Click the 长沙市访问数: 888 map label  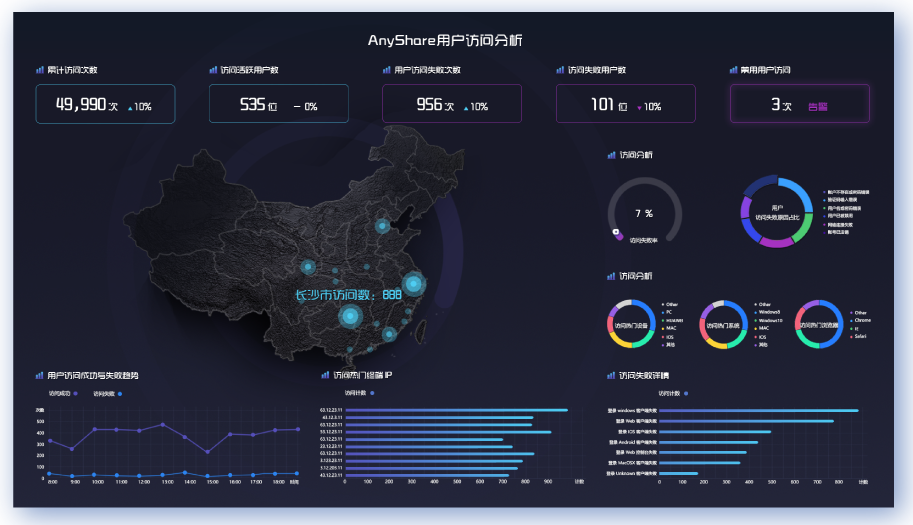[x=348, y=295]
